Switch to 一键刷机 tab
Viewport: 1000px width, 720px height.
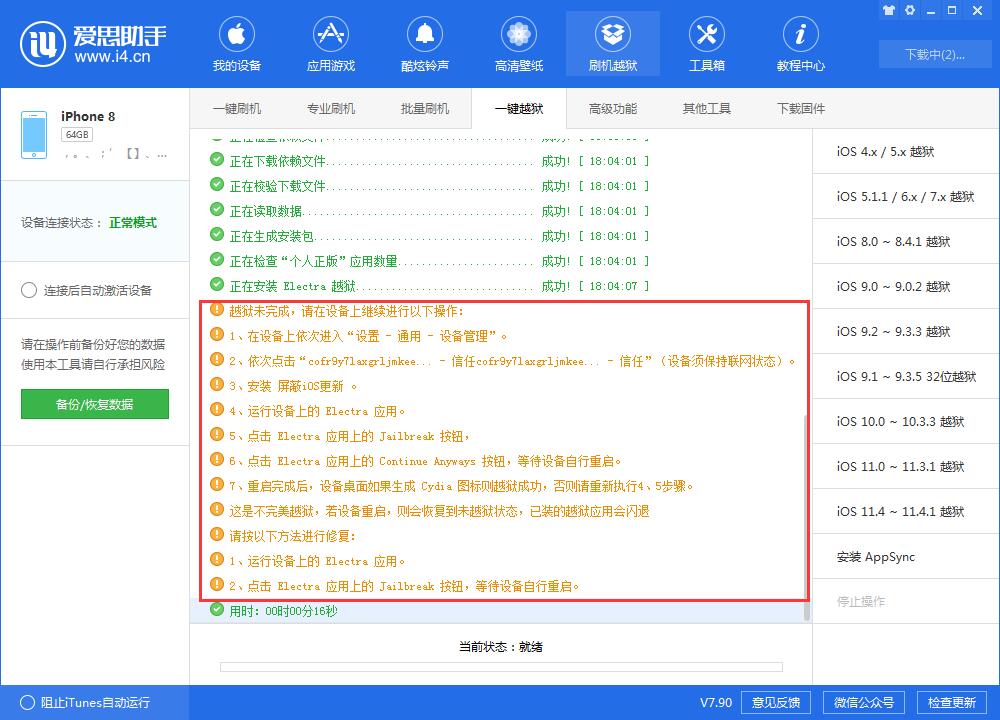coord(237,108)
